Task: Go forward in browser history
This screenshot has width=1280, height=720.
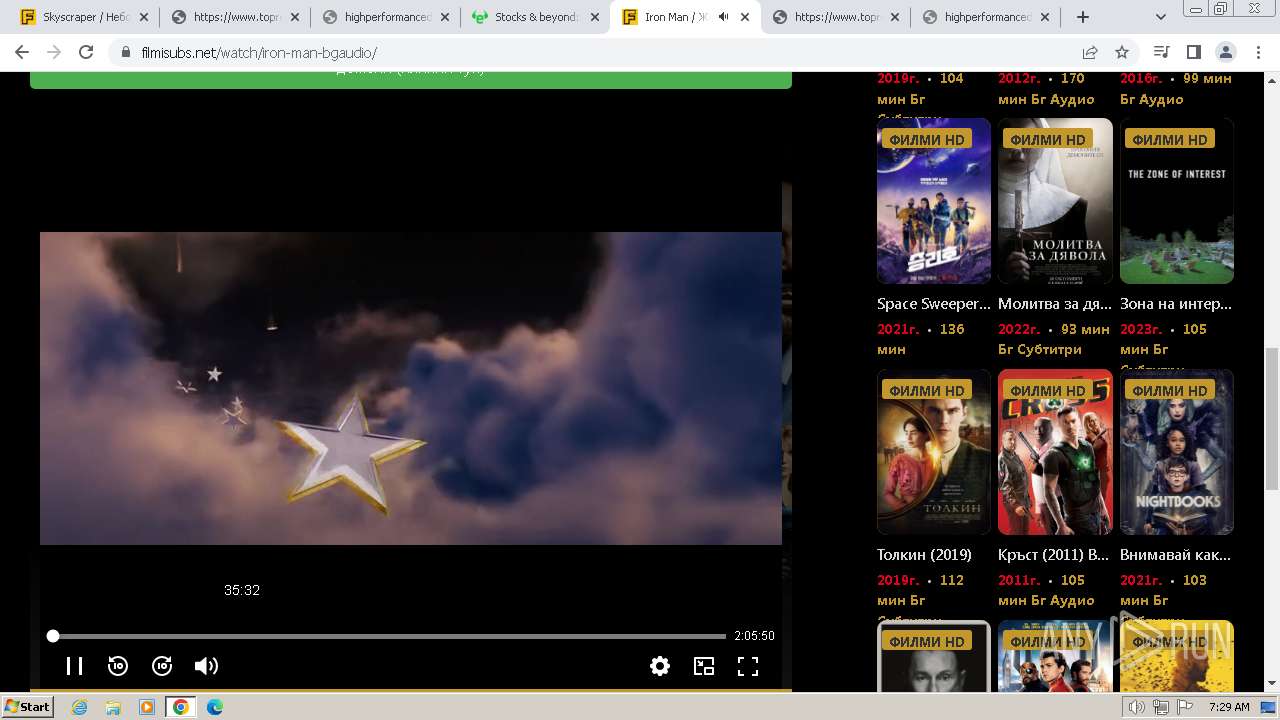Action: tap(54, 52)
